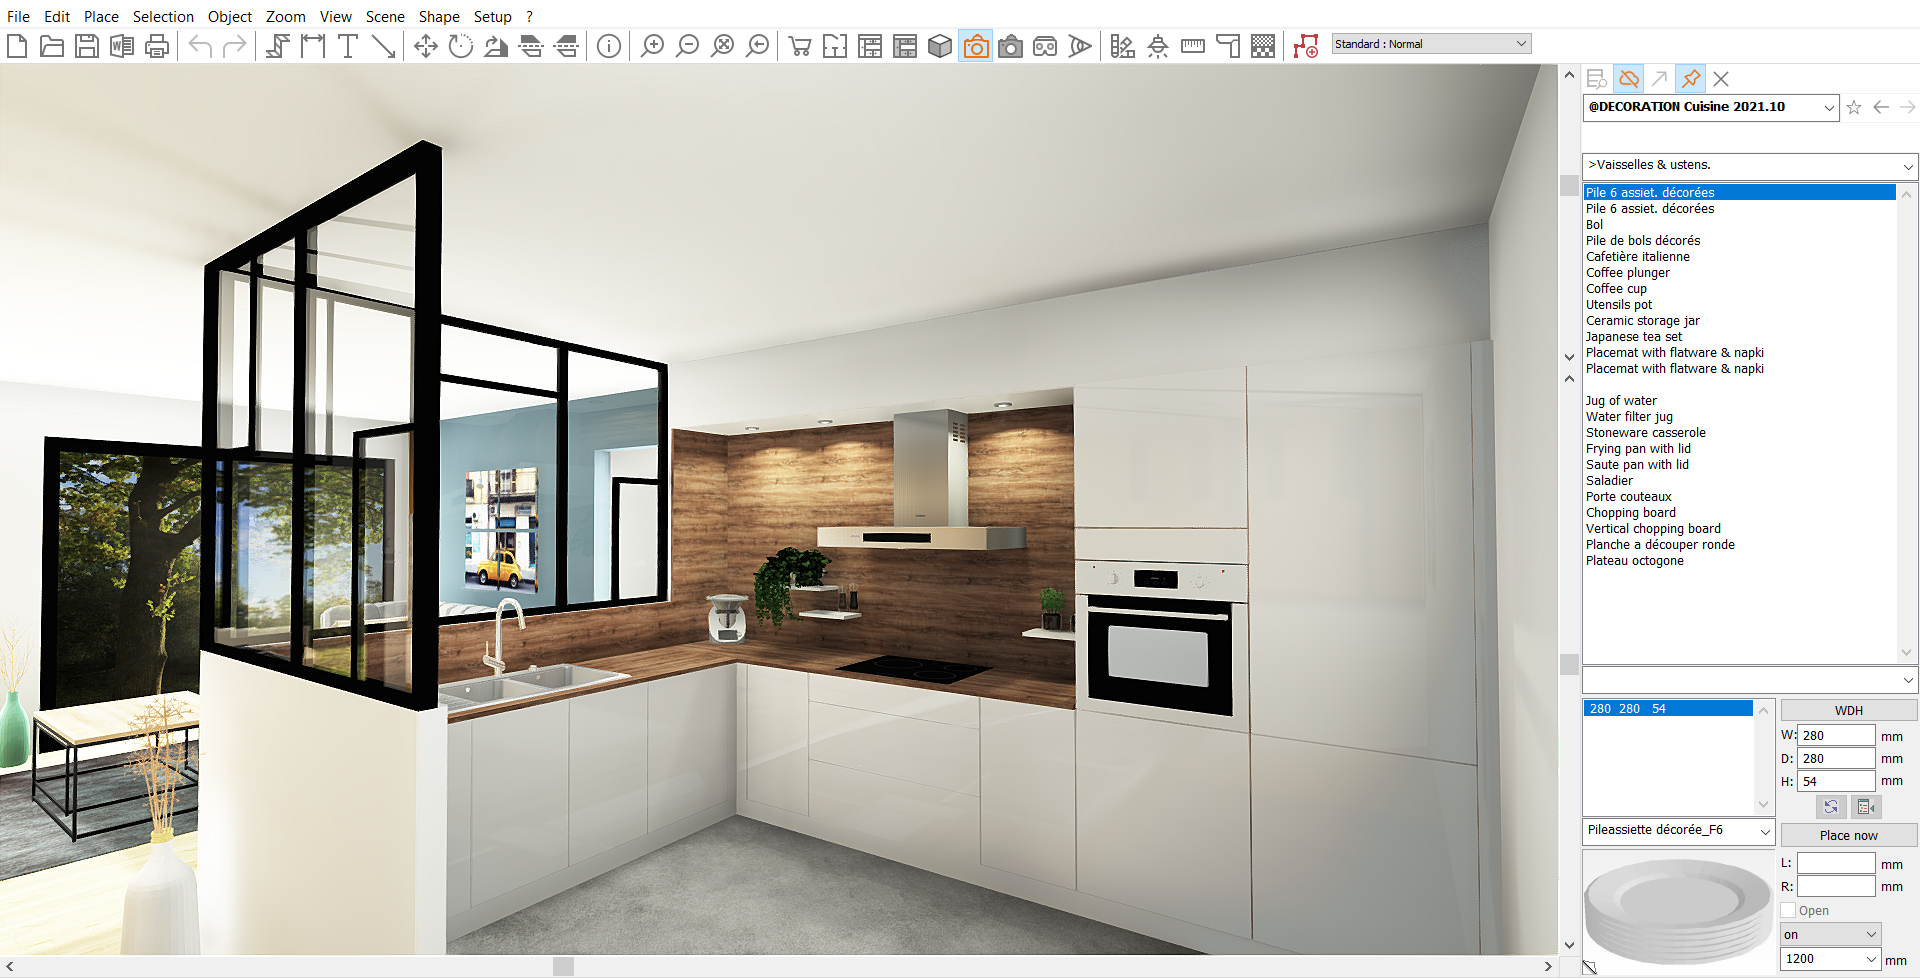Open the Scene menu
The image size is (1920, 979).
(384, 16)
